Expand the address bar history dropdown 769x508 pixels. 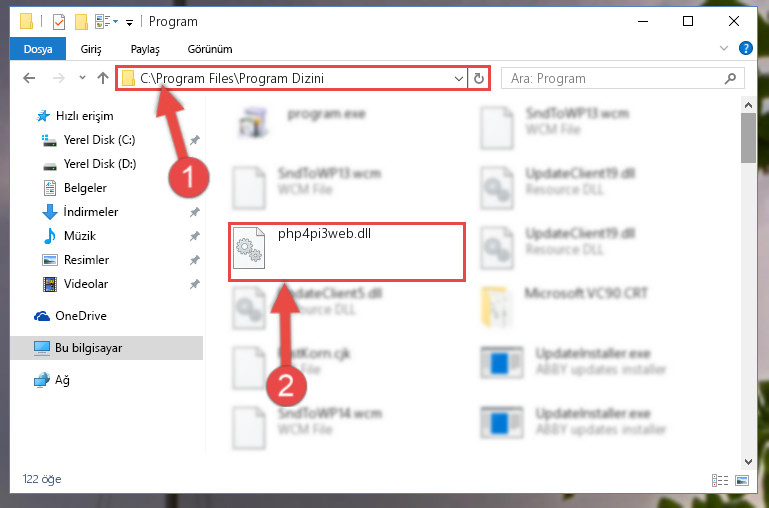coord(459,78)
